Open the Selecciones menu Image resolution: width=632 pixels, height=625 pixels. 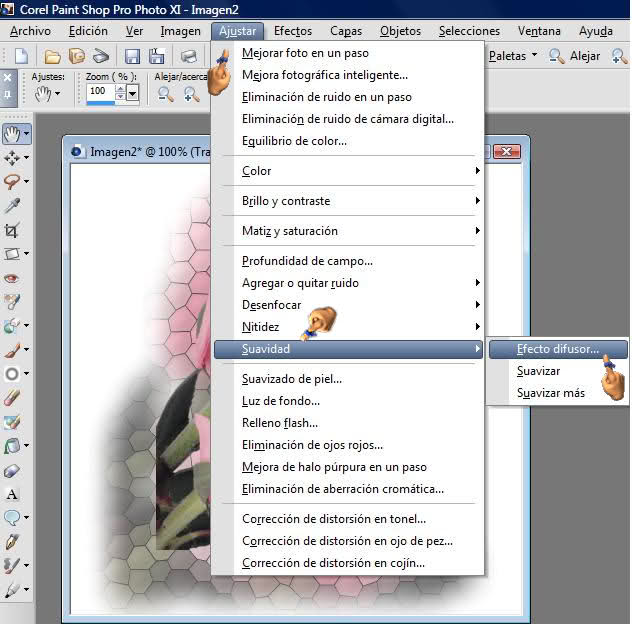(x=469, y=31)
